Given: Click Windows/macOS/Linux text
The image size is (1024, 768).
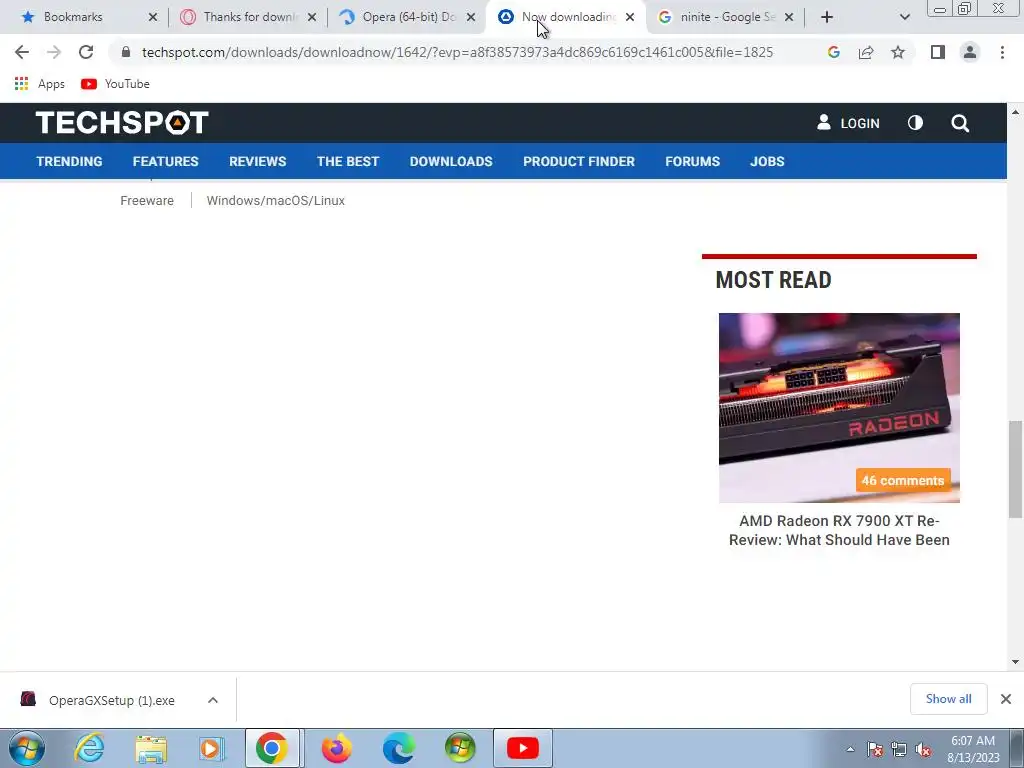Looking at the screenshot, I should 276,200.
